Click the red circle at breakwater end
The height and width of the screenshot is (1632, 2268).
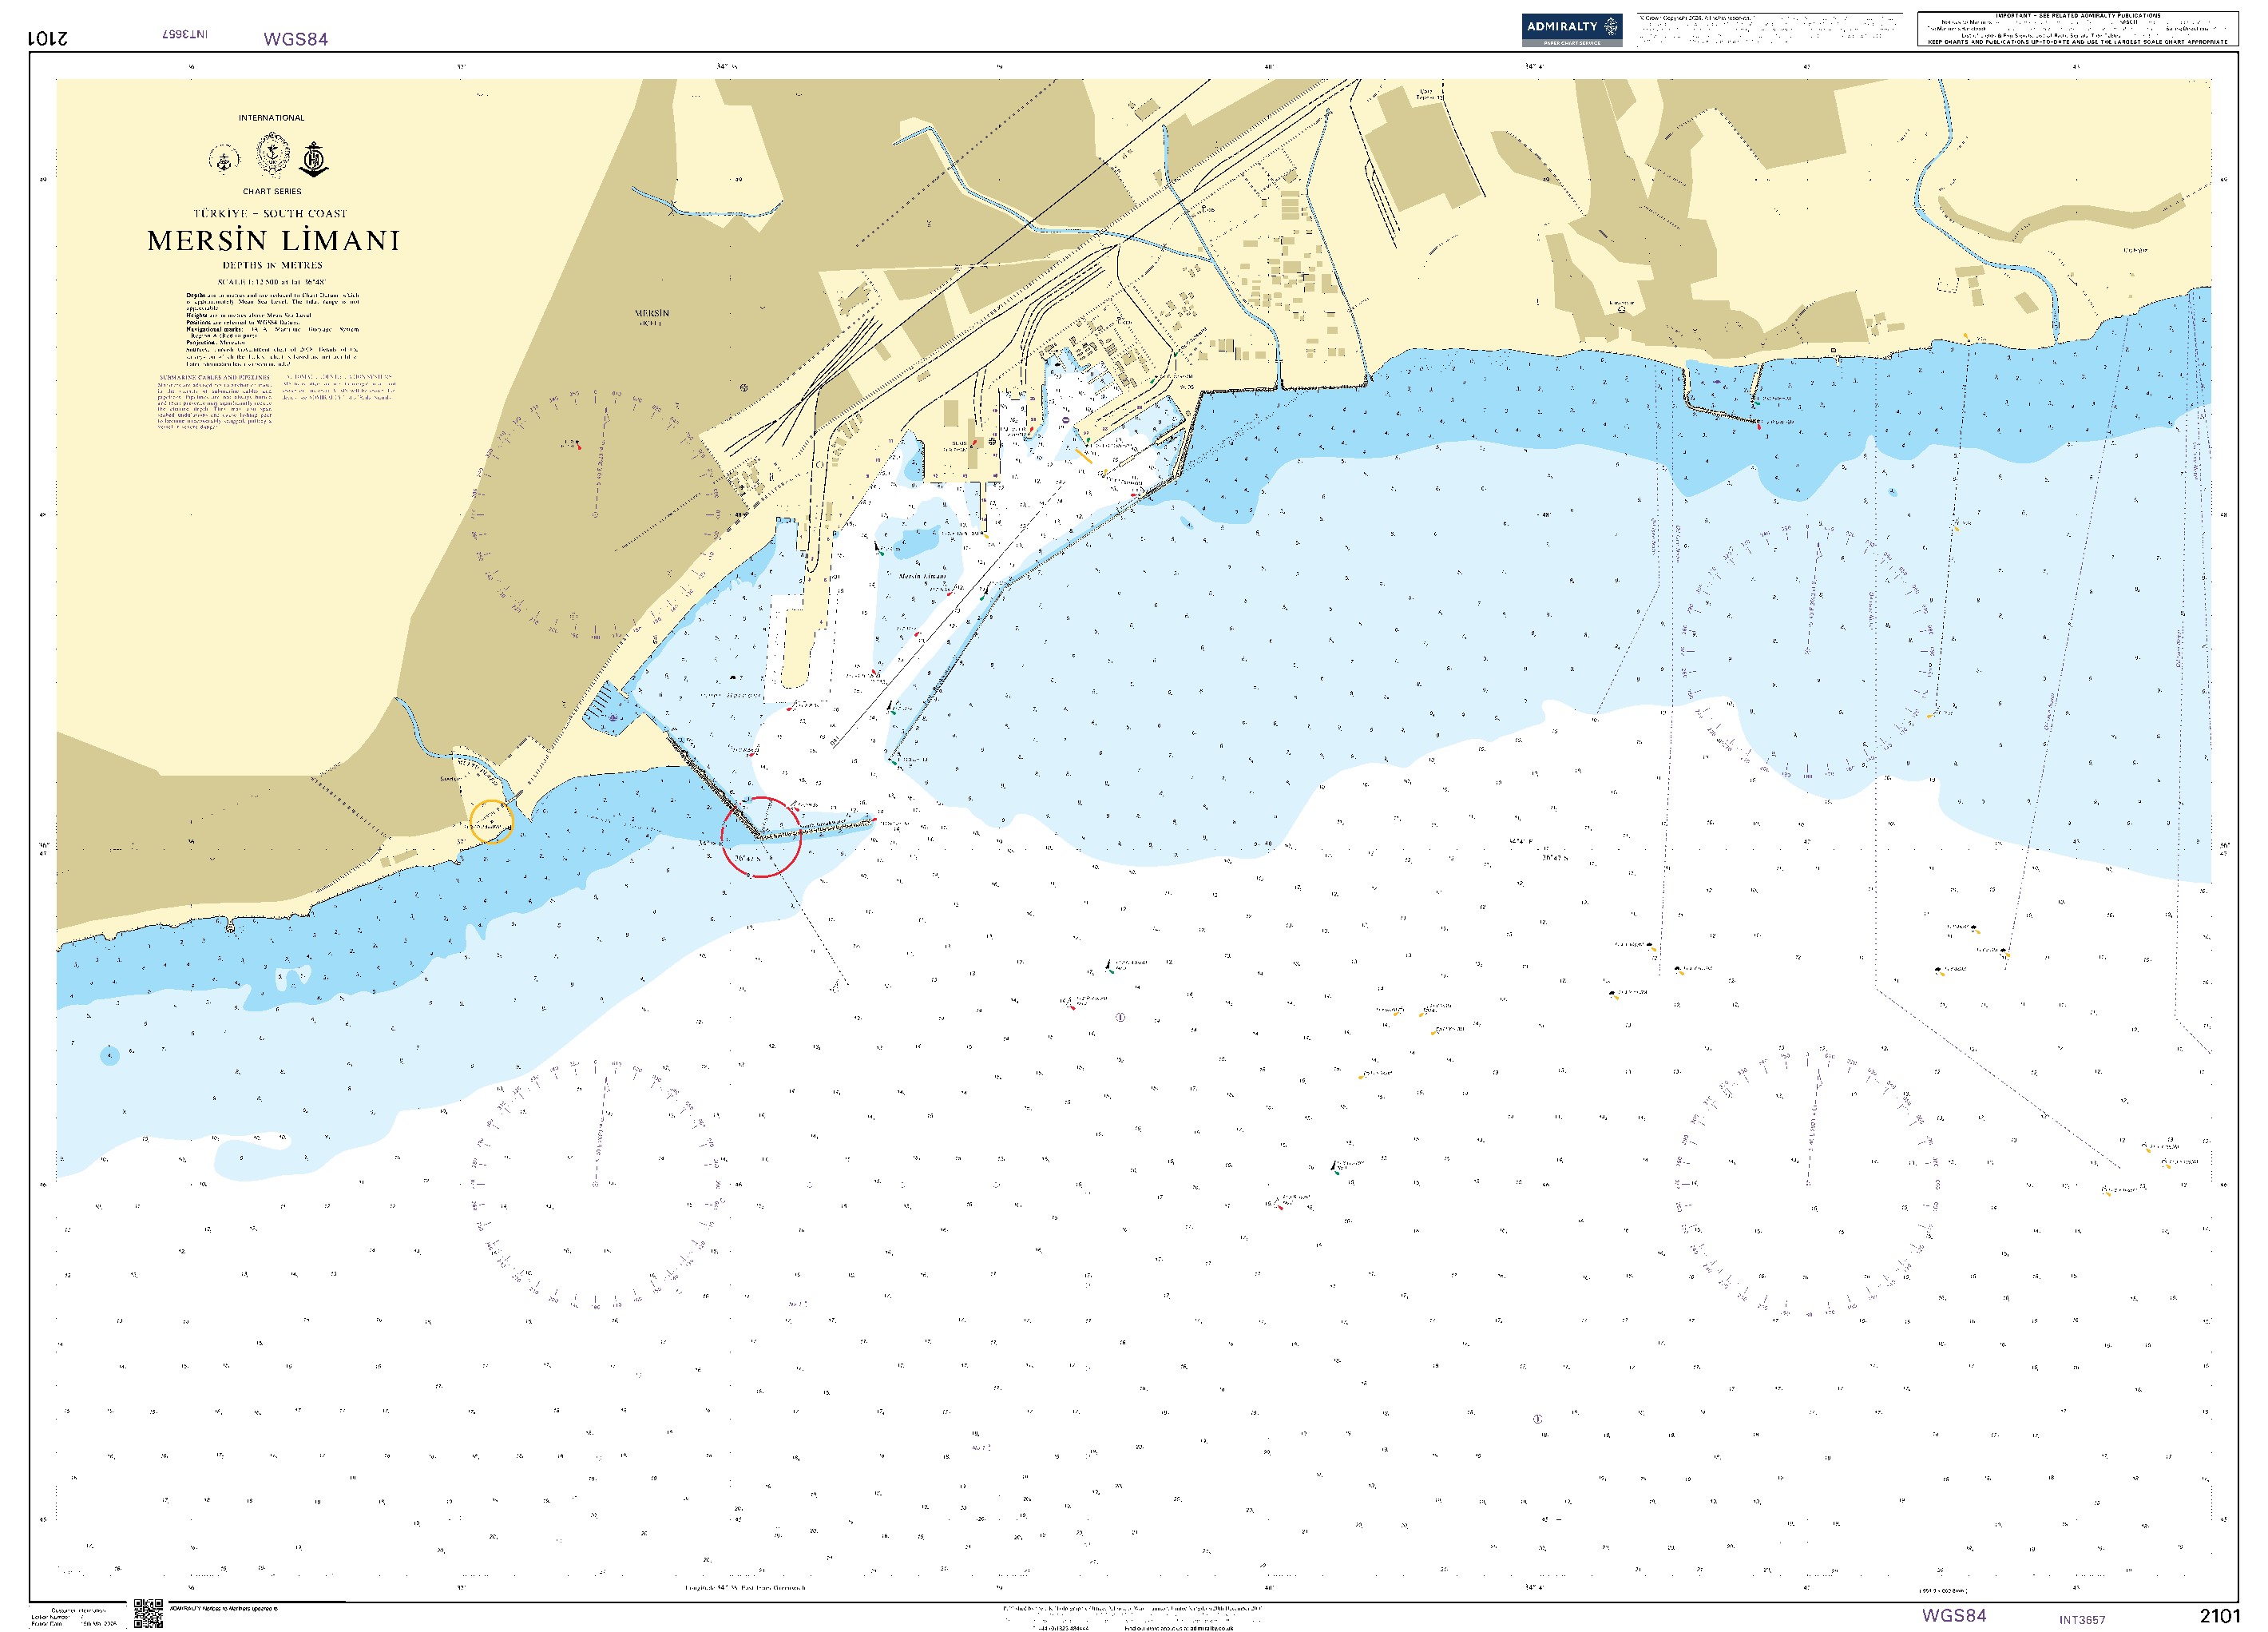coord(761,837)
